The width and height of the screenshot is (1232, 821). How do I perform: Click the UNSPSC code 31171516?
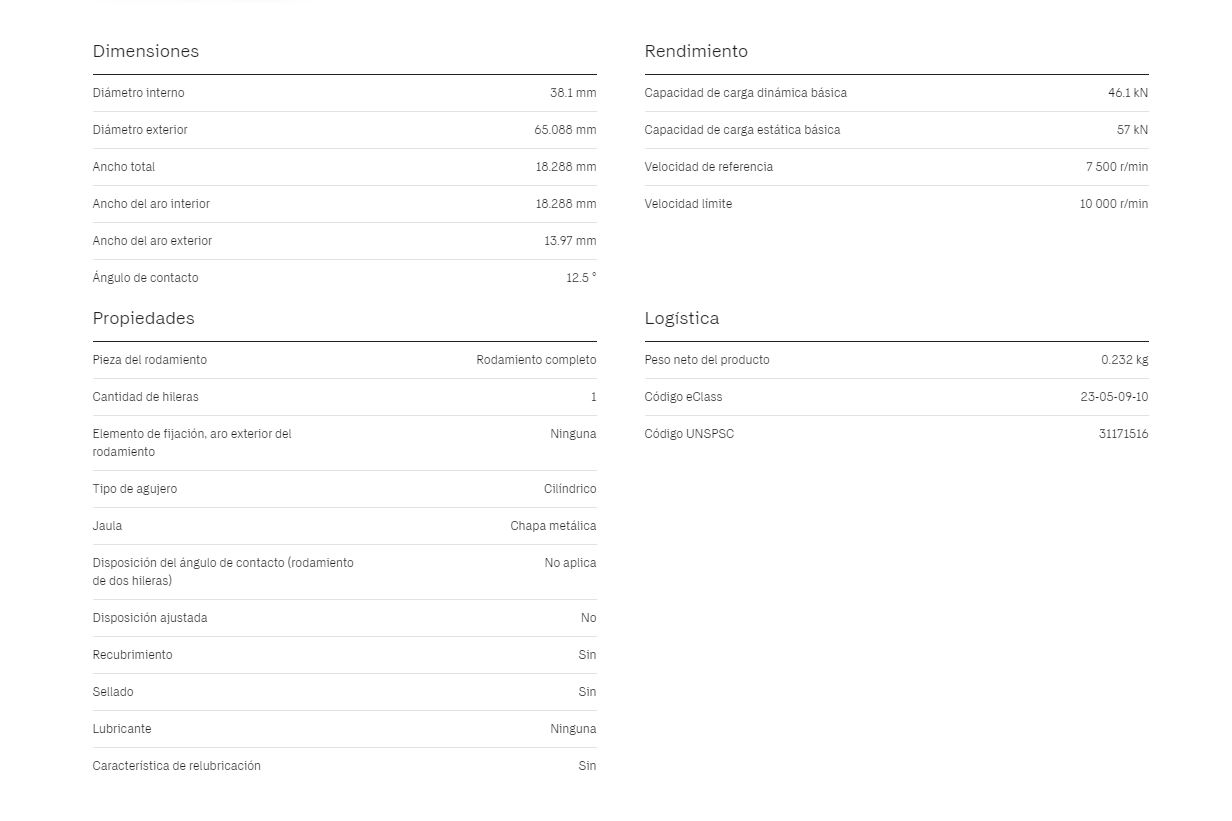point(1123,434)
